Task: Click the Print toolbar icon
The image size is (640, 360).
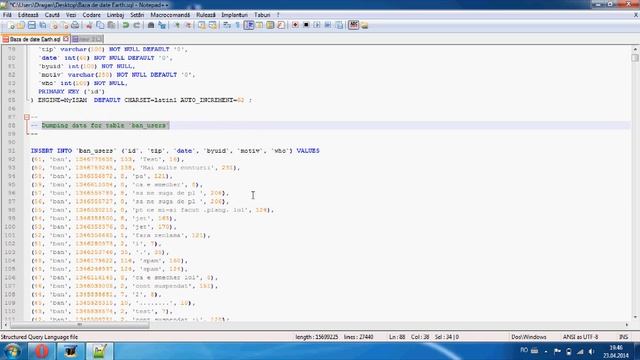Action: point(75,25)
